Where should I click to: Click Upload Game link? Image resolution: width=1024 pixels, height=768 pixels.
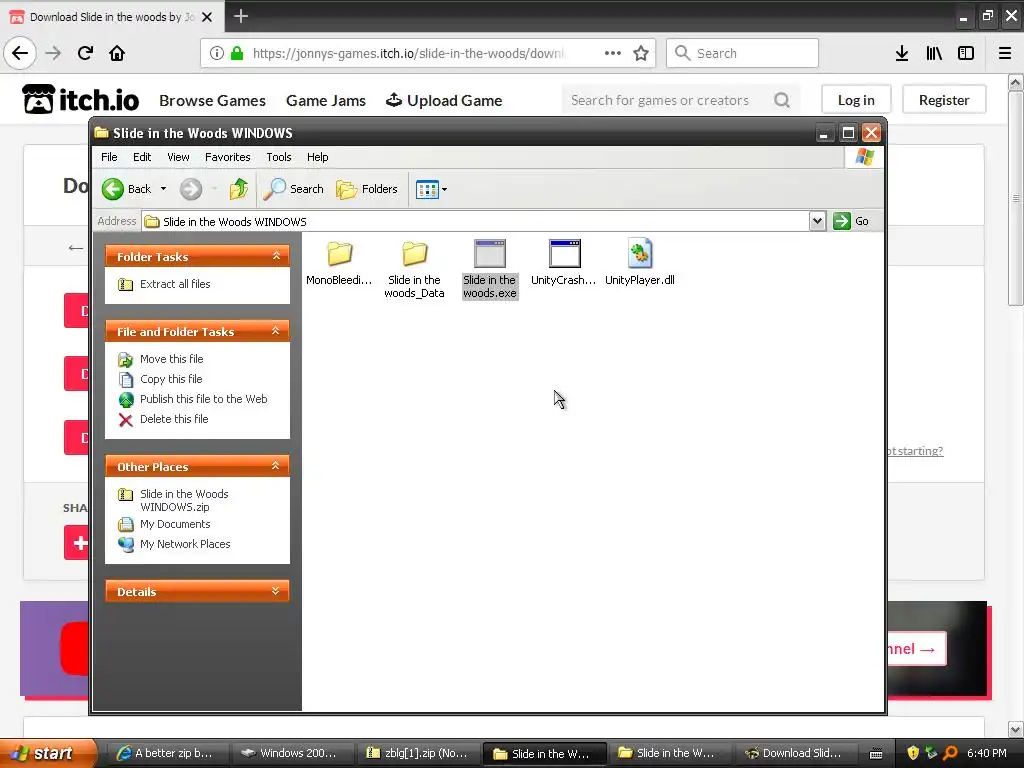coord(444,101)
